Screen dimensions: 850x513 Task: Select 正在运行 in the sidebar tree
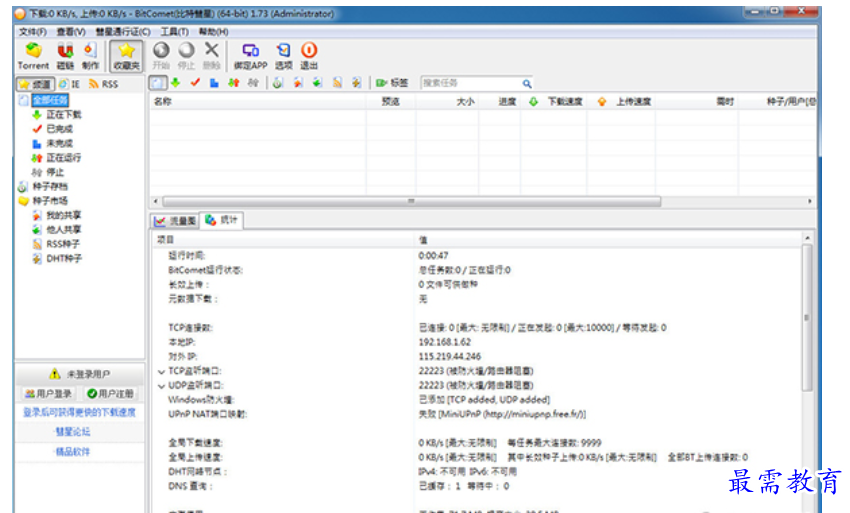[x=63, y=158]
